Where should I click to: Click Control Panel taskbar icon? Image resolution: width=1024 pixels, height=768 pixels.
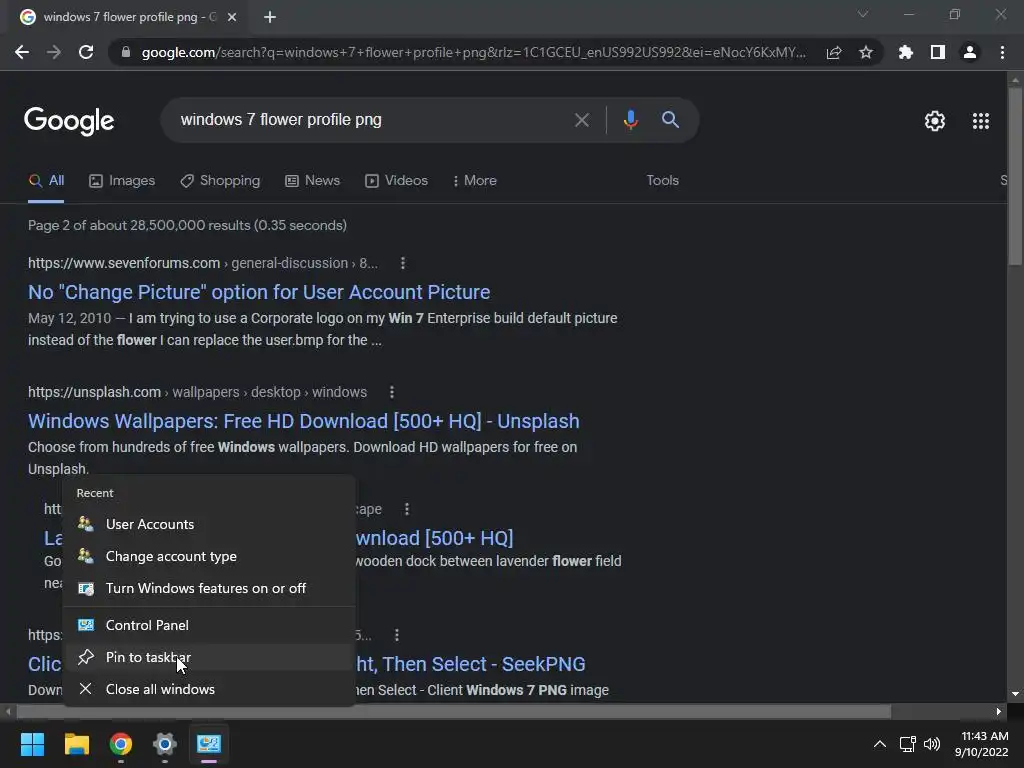[x=209, y=744]
